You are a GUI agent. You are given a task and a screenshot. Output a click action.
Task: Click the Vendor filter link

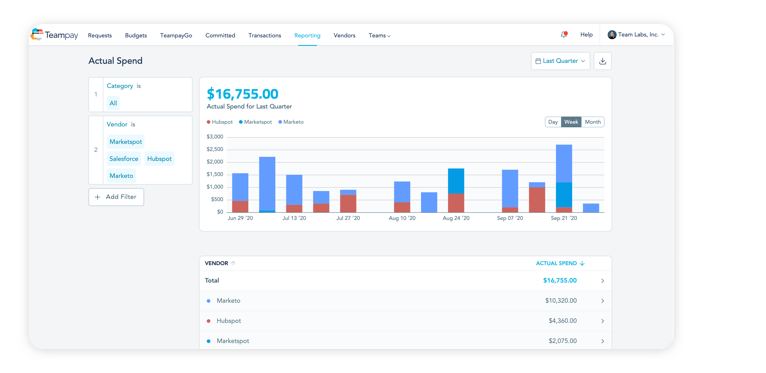point(117,124)
